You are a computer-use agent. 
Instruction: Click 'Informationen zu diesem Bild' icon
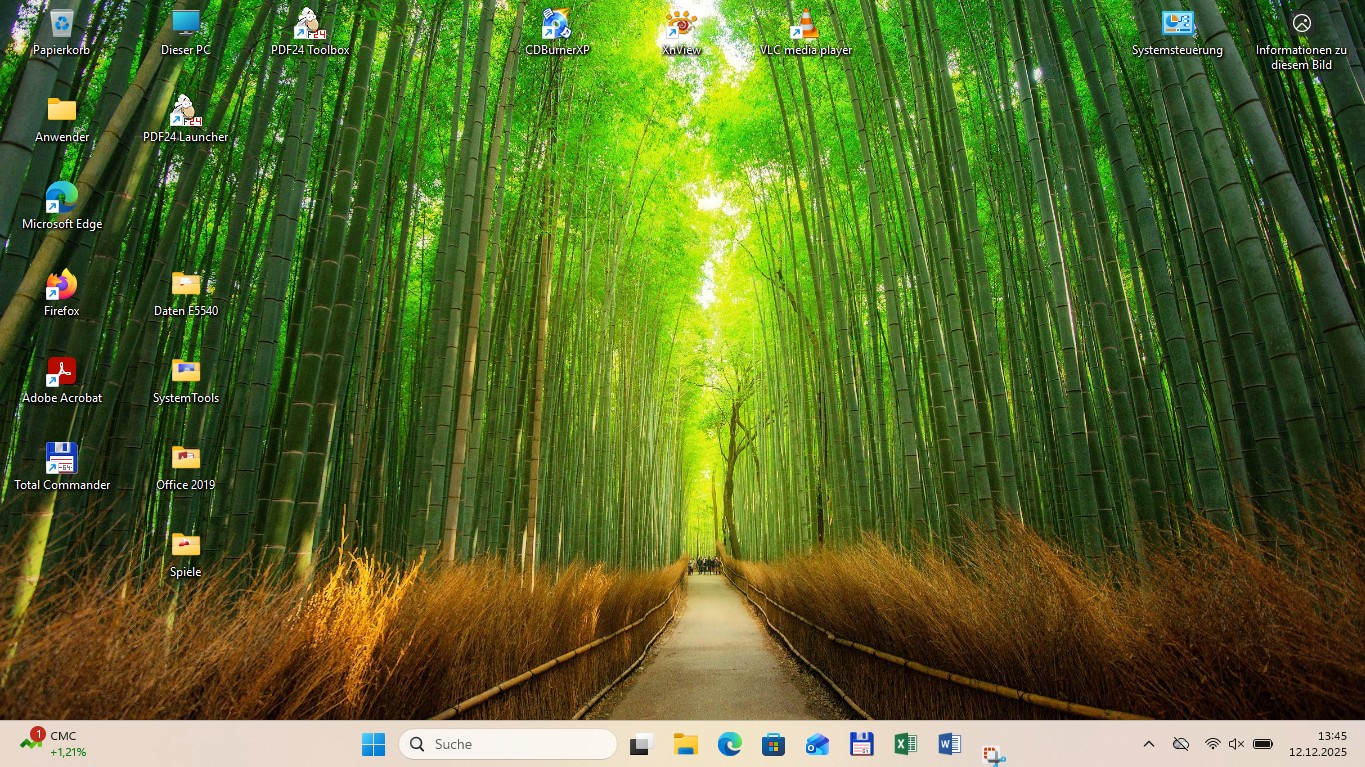point(1301,29)
